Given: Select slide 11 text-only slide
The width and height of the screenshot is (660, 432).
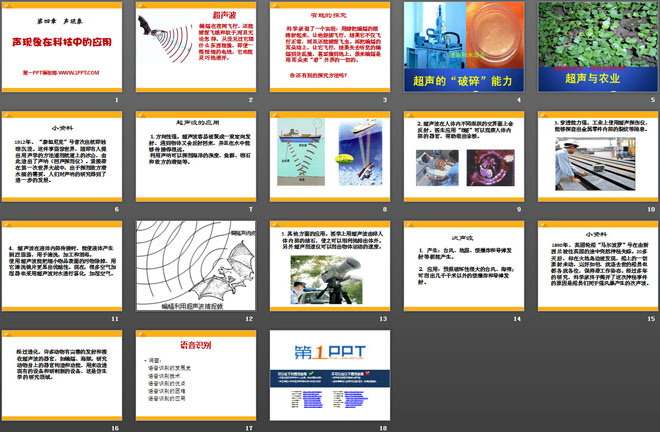Looking at the screenshot, I should (x=62, y=266).
